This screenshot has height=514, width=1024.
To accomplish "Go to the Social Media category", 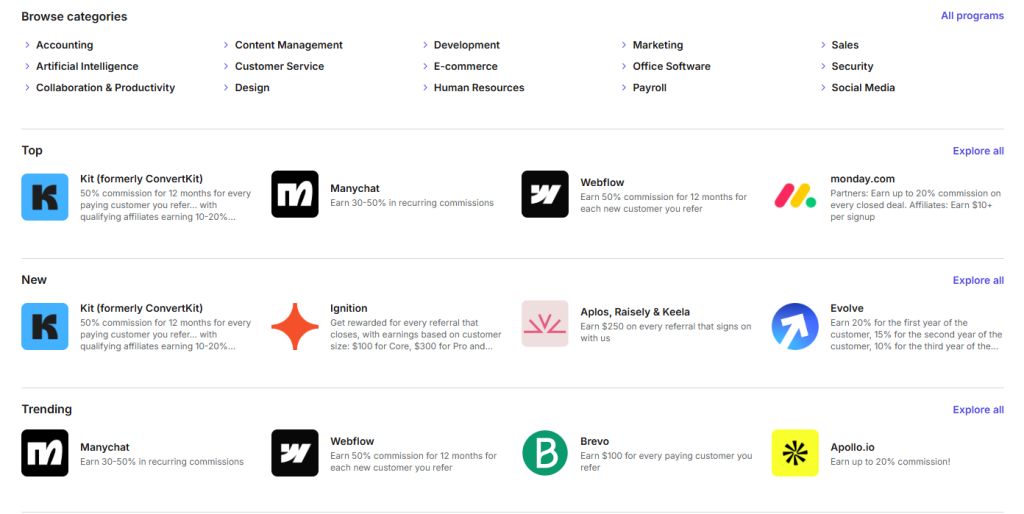I will point(863,88).
